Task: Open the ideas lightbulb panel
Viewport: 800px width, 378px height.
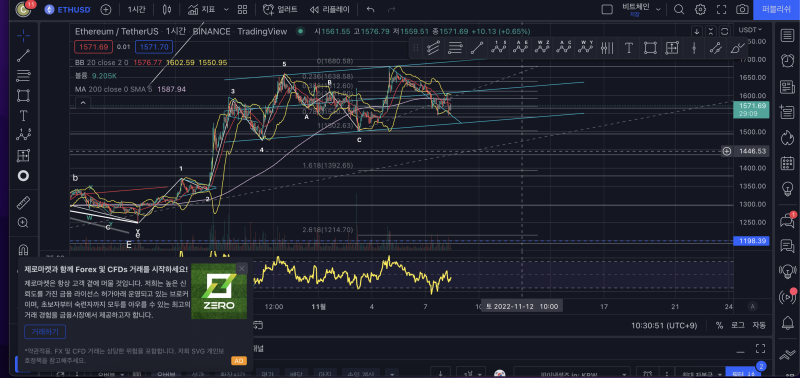Action: [x=787, y=189]
